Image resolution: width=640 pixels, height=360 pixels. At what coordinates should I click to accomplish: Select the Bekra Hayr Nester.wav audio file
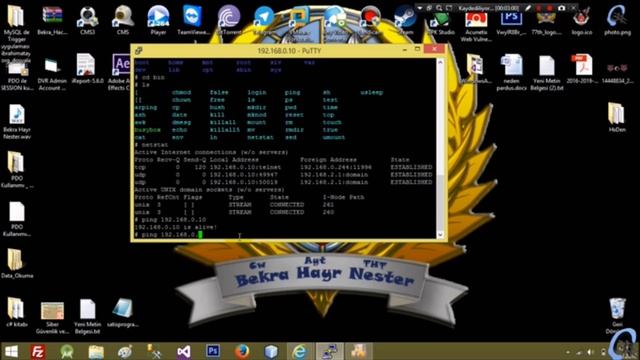click(x=17, y=122)
